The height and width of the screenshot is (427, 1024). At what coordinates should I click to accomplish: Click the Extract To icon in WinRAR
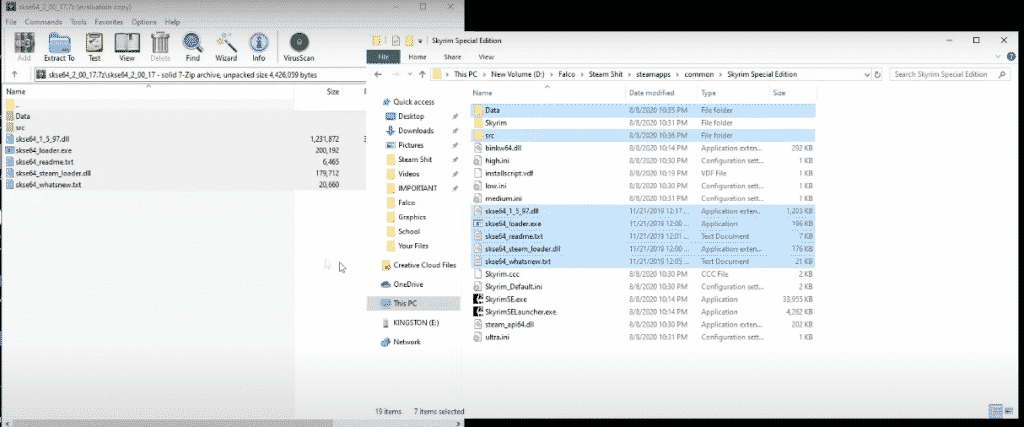tap(59, 47)
